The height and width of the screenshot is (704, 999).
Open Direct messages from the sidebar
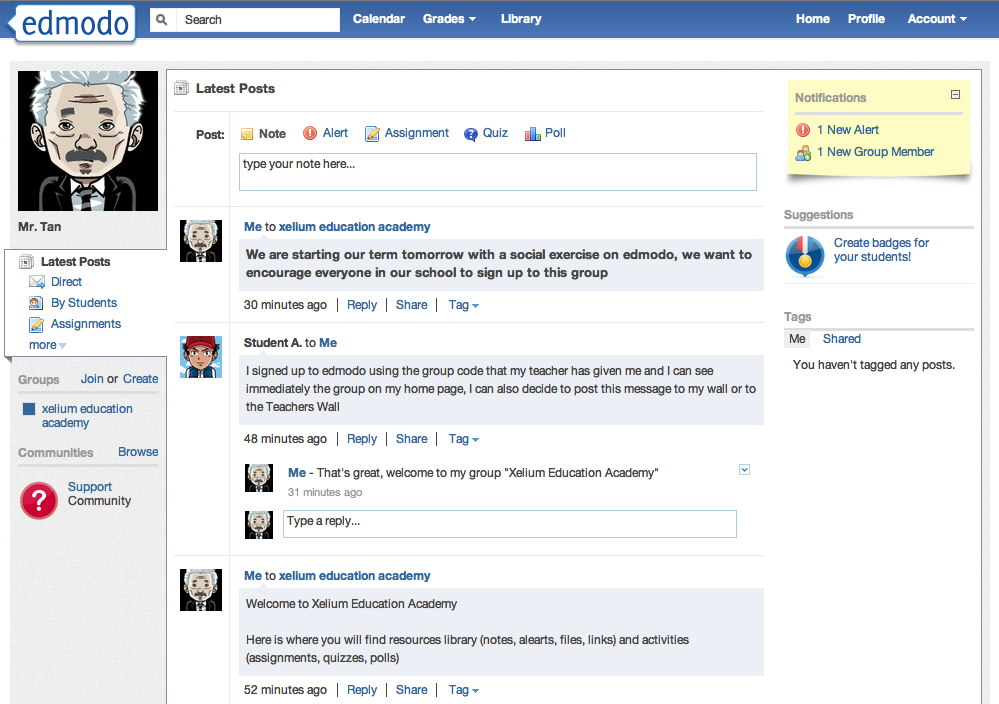click(x=65, y=281)
